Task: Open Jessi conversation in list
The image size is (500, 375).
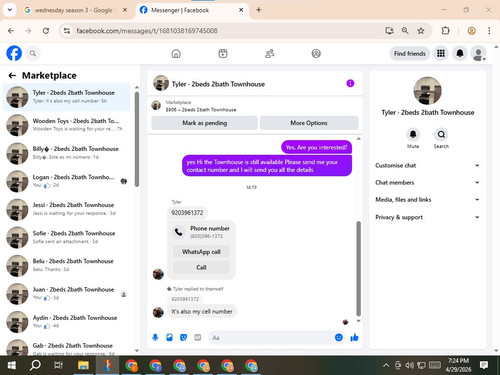Action: coord(66,209)
